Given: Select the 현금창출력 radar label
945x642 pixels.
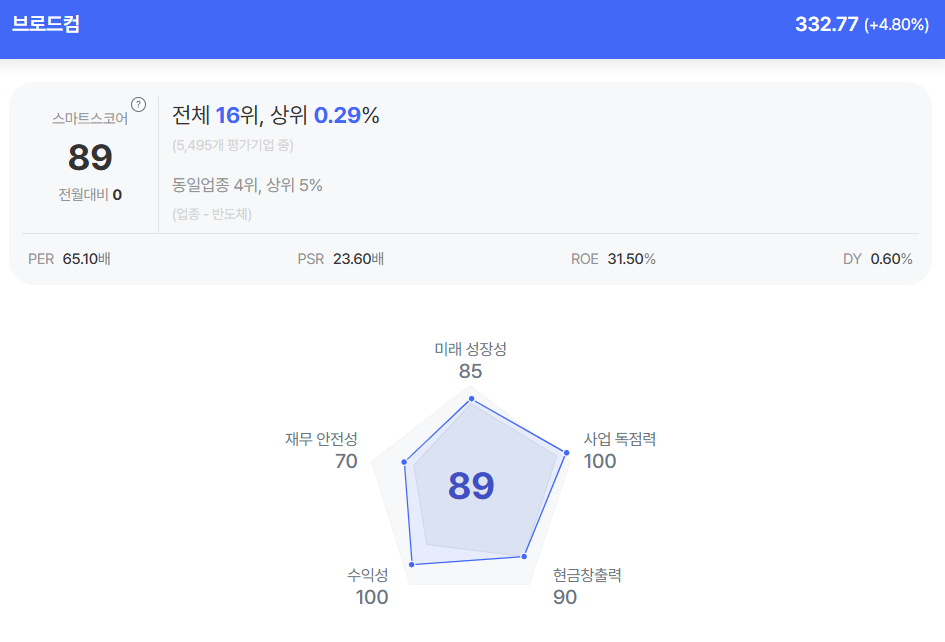Looking at the screenshot, I should click(587, 575).
